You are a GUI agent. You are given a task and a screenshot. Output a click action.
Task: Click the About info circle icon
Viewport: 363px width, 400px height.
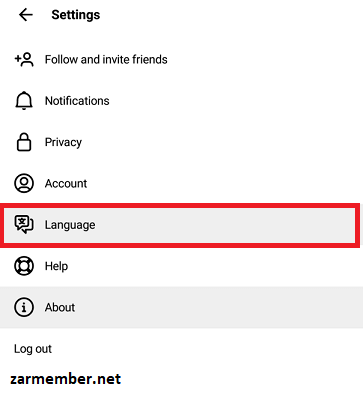(x=24, y=307)
